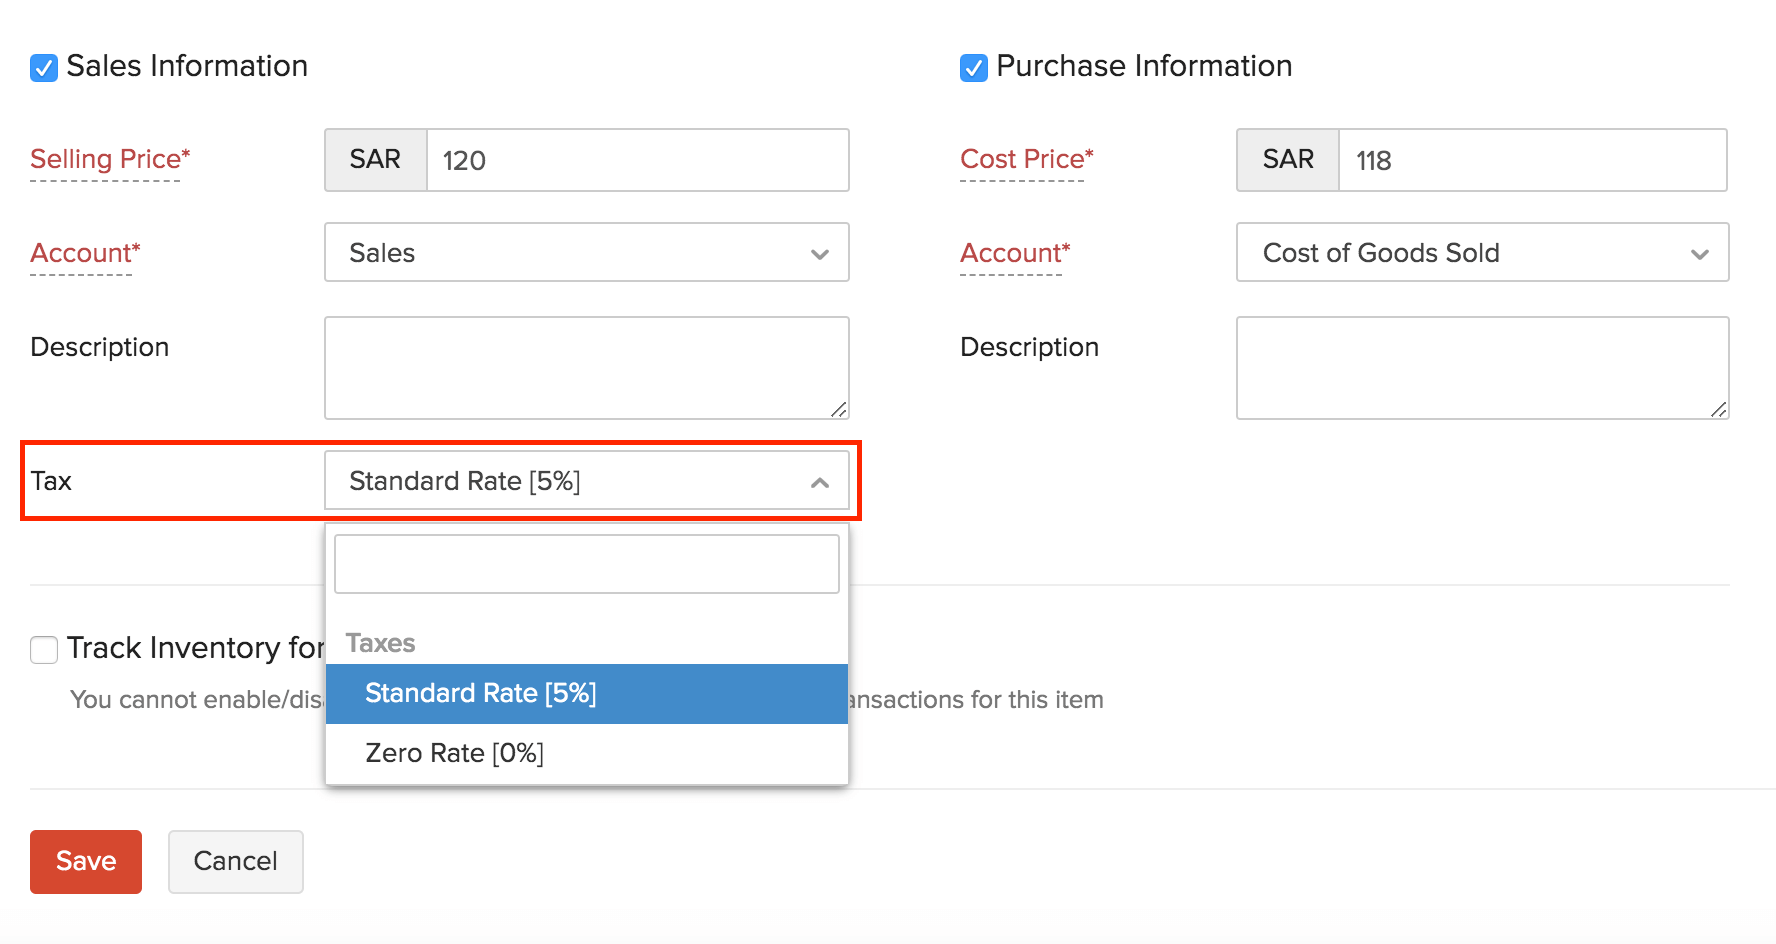Click the Selling Price value field
Screen dimensions: 1776x944
pos(638,160)
